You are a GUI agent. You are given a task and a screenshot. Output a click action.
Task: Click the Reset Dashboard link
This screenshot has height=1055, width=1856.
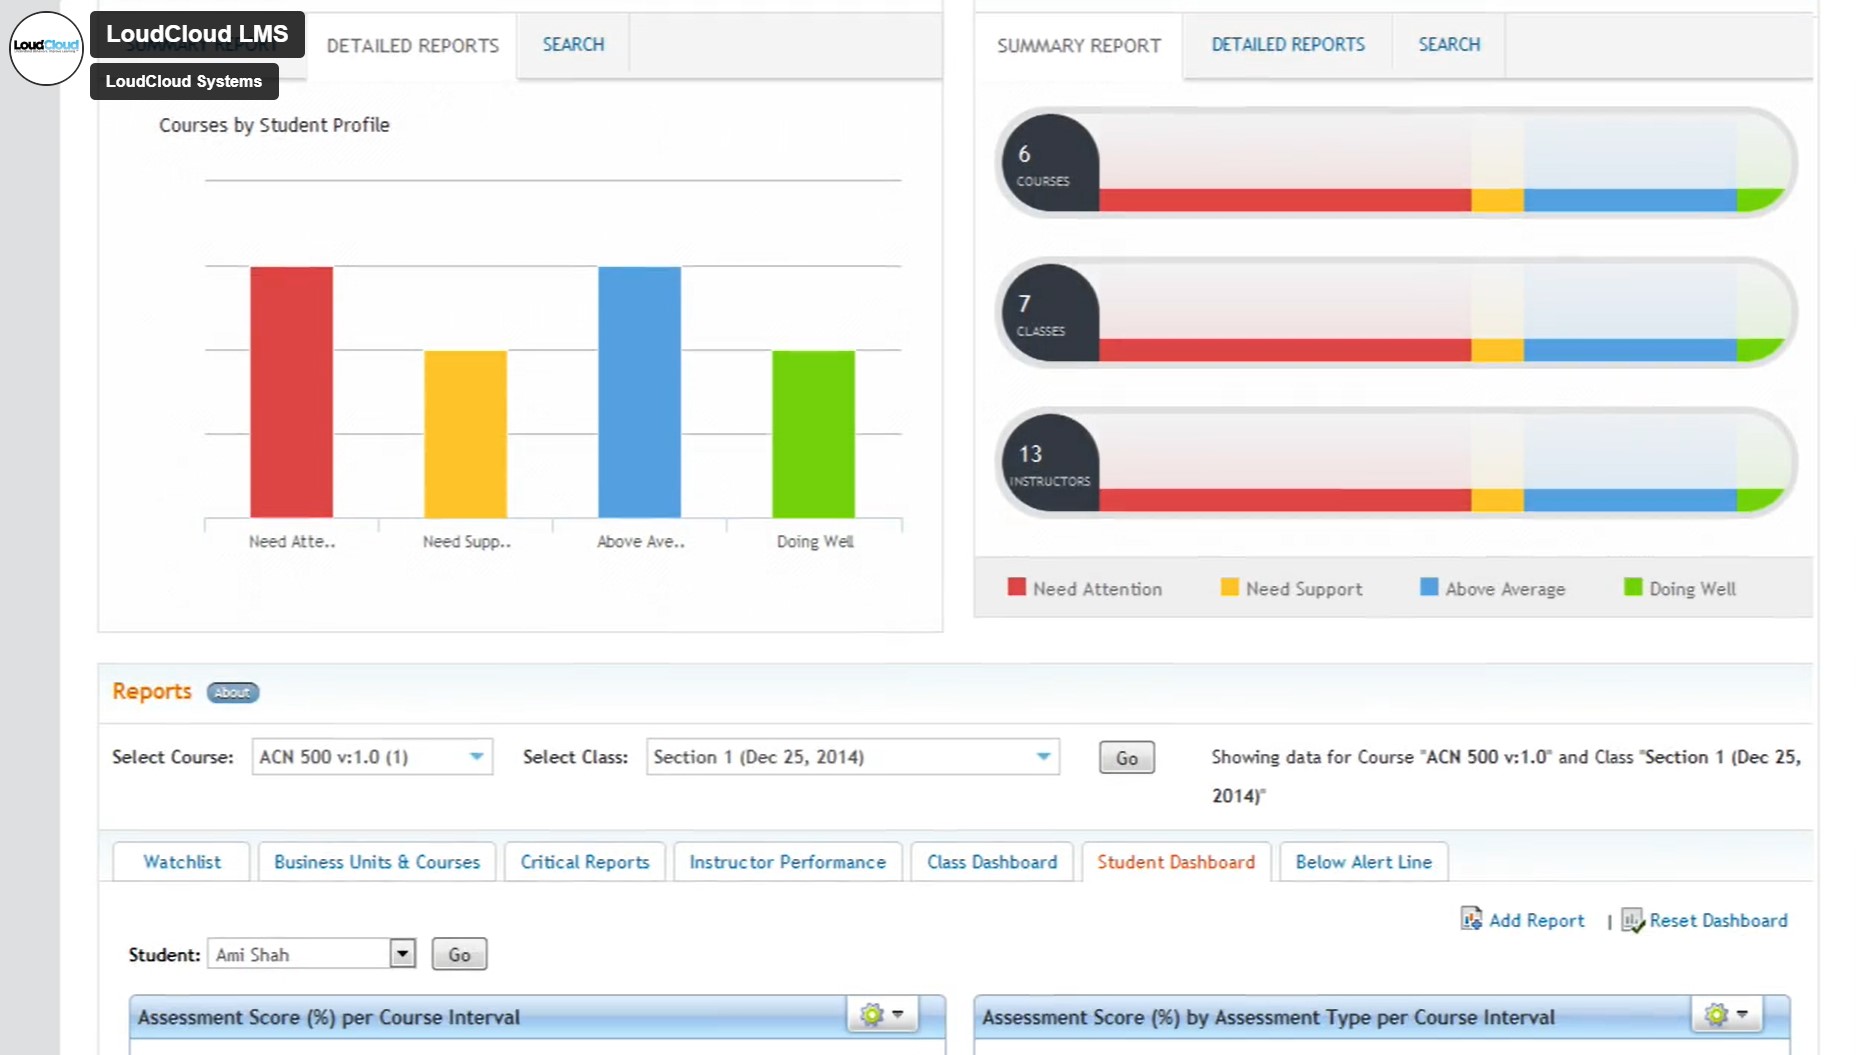[x=1718, y=920]
